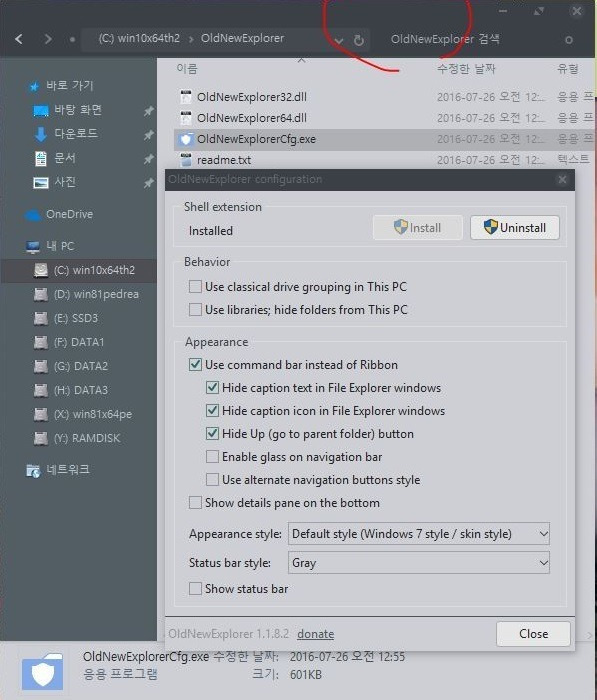The width and height of the screenshot is (597, 700).
Task: Select the OldNewExplorer64.dll file icon
Action: click(185, 118)
